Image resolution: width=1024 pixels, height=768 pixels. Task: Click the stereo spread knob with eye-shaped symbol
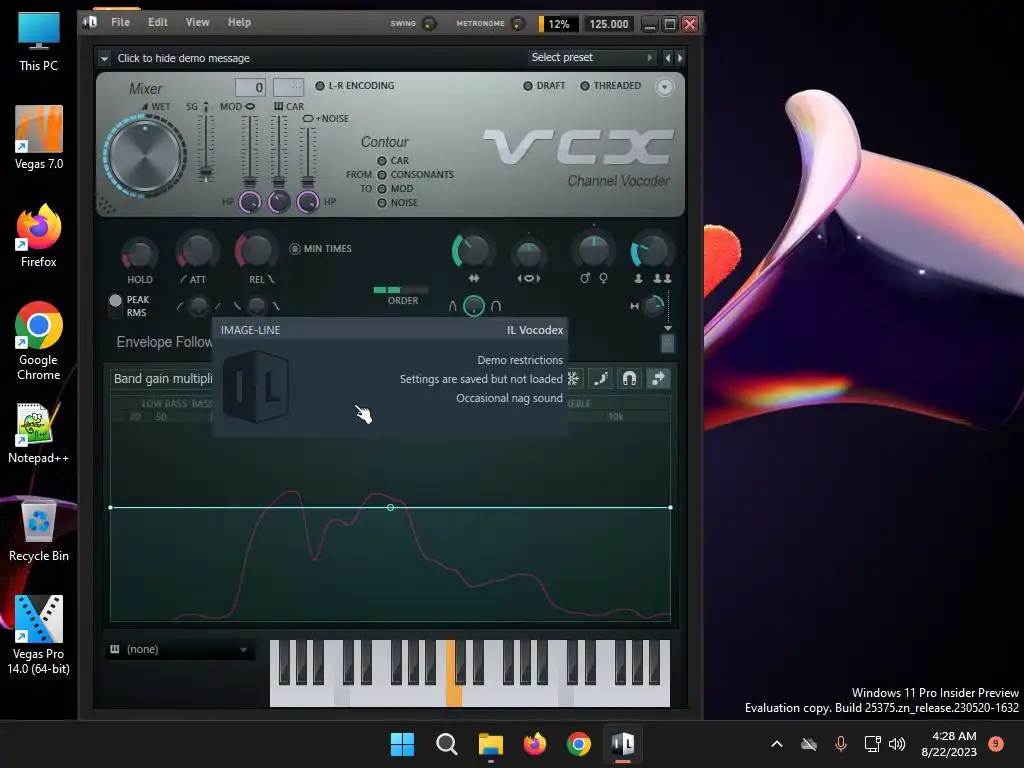click(529, 254)
